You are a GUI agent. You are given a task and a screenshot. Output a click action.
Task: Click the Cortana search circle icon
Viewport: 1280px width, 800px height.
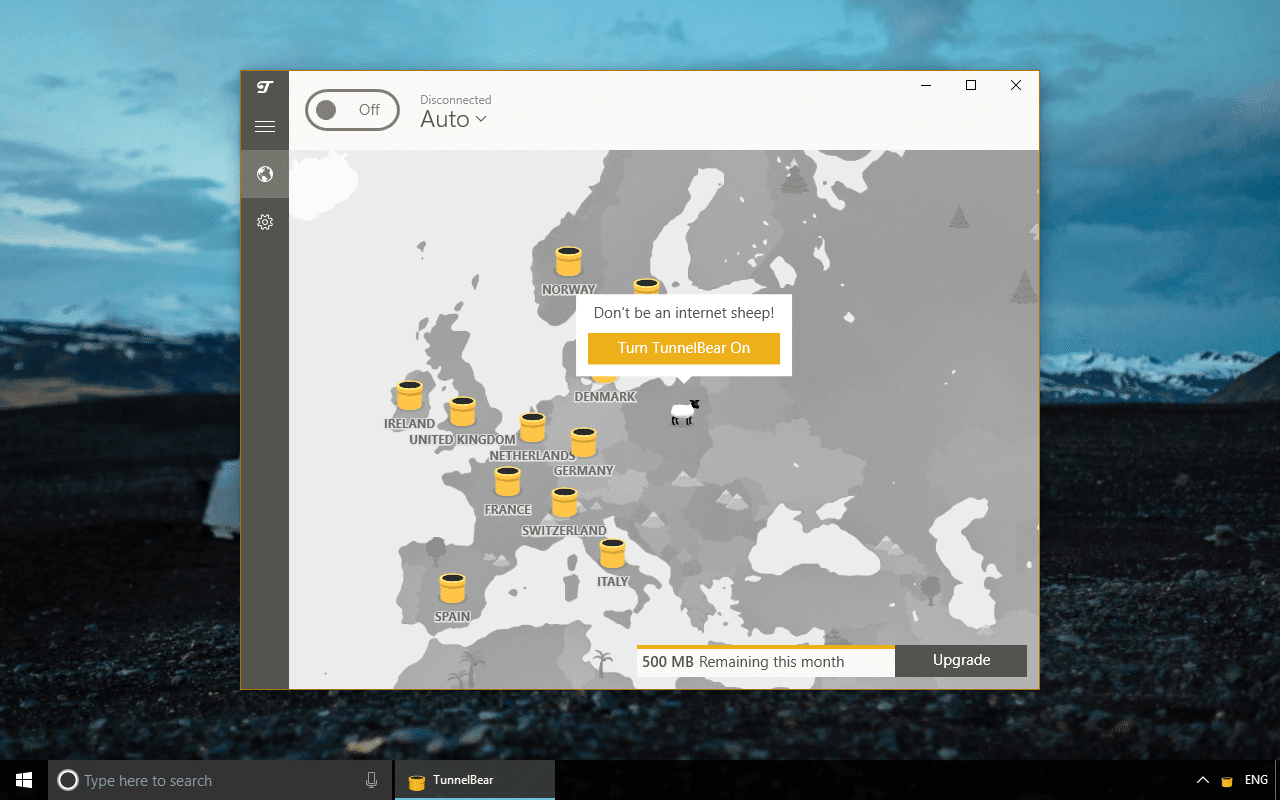pyautogui.click(x=68, y=780)
